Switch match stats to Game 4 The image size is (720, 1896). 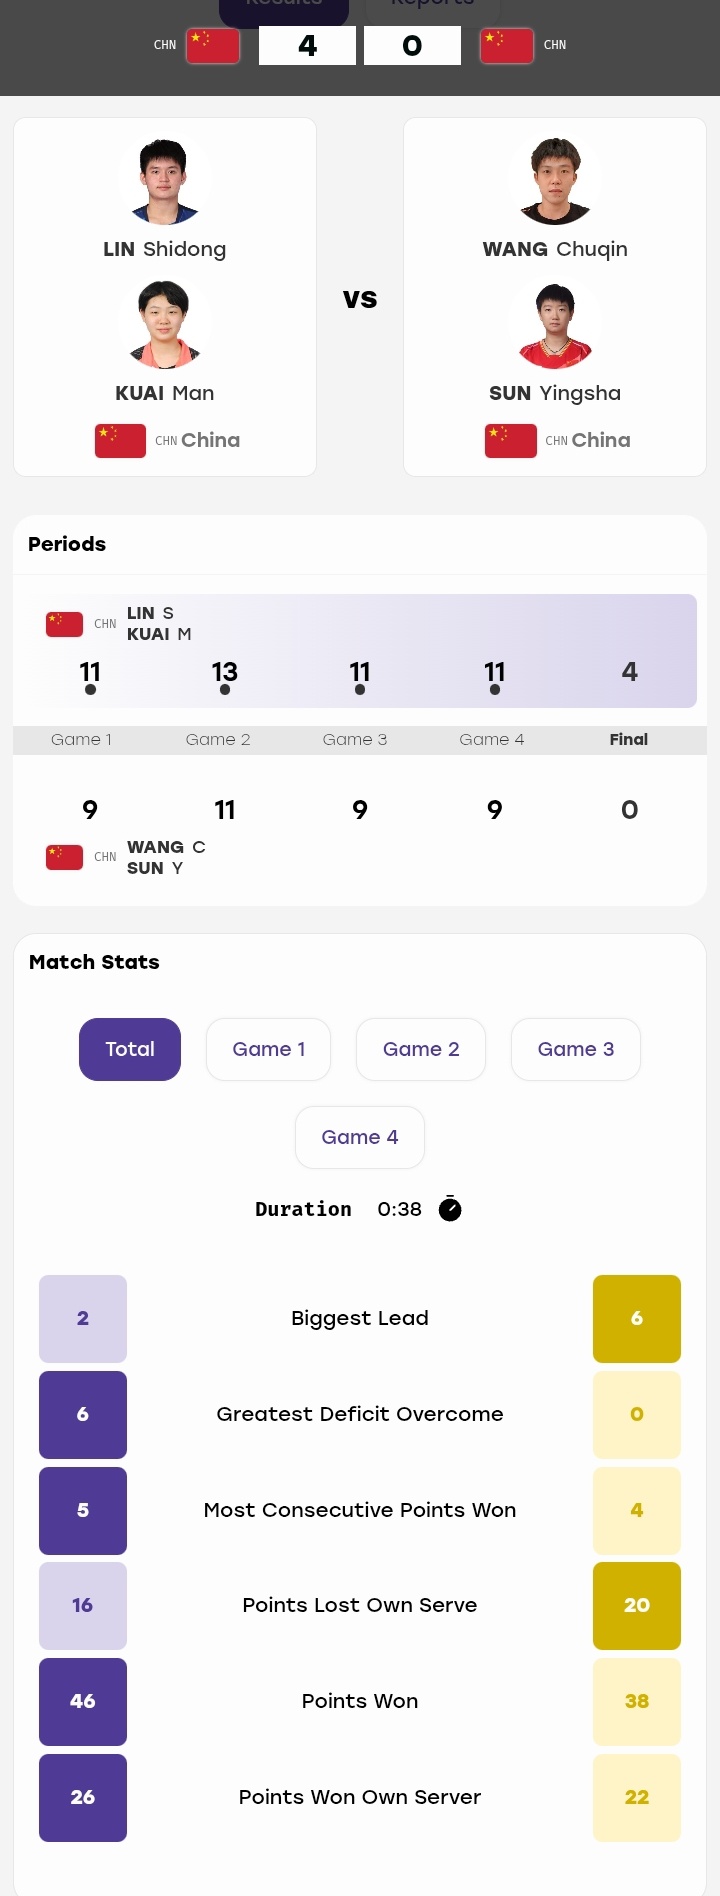360,1137
